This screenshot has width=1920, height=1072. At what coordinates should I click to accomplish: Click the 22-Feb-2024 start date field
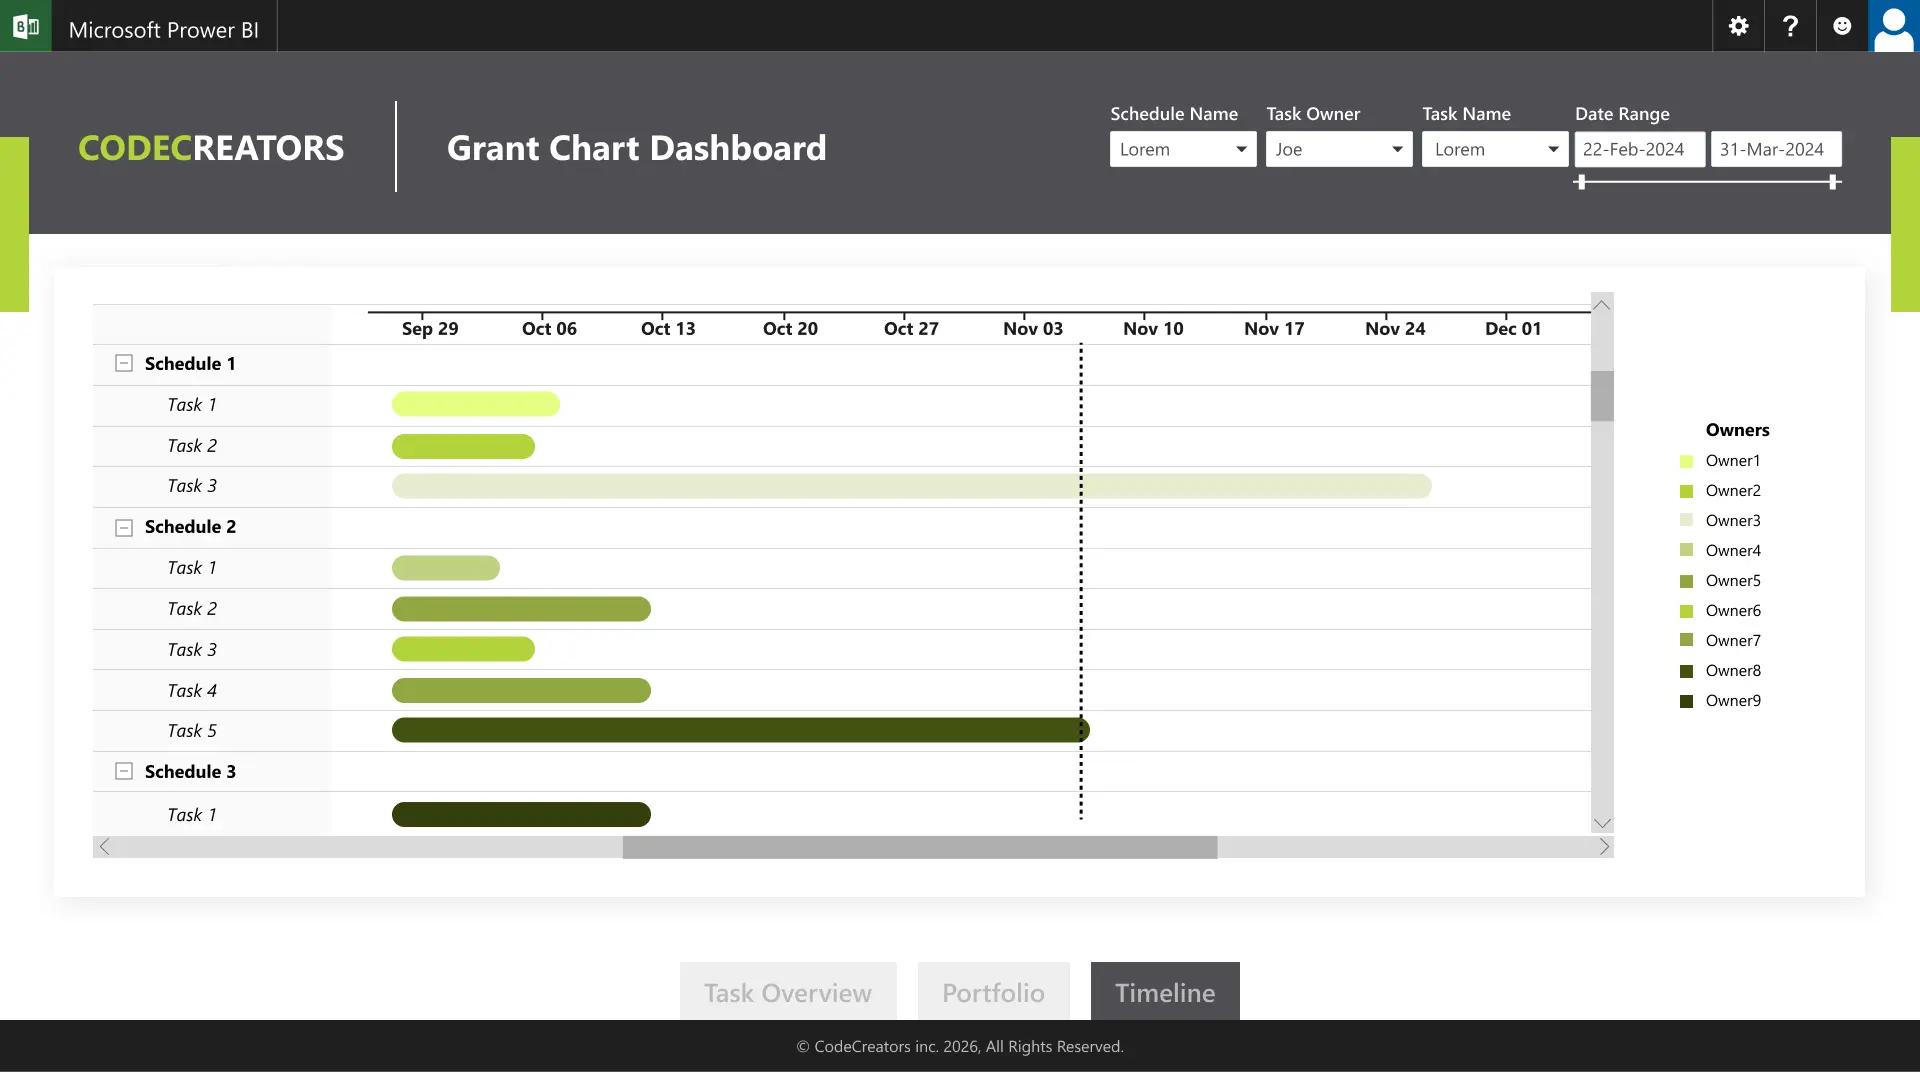(x=1639, y=149)
